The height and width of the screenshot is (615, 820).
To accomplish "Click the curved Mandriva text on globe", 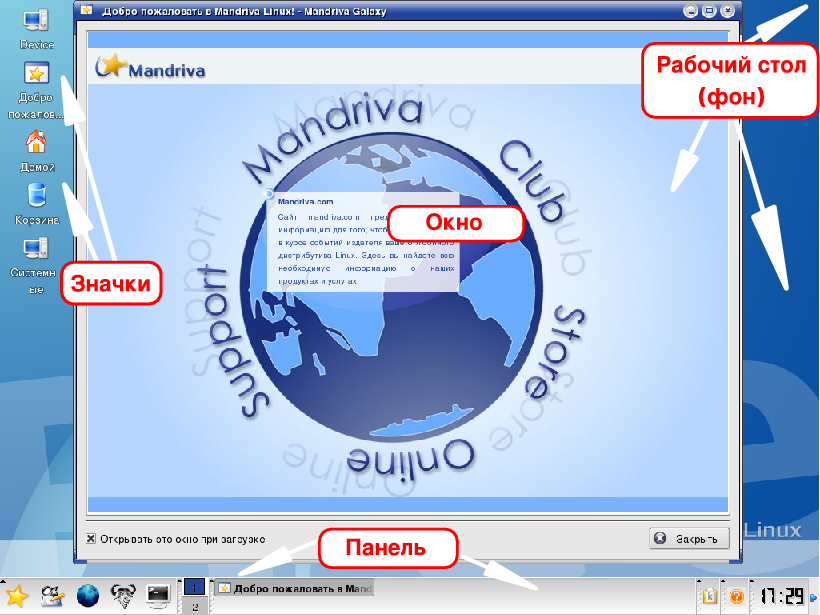I will click(x=333, y=137).
